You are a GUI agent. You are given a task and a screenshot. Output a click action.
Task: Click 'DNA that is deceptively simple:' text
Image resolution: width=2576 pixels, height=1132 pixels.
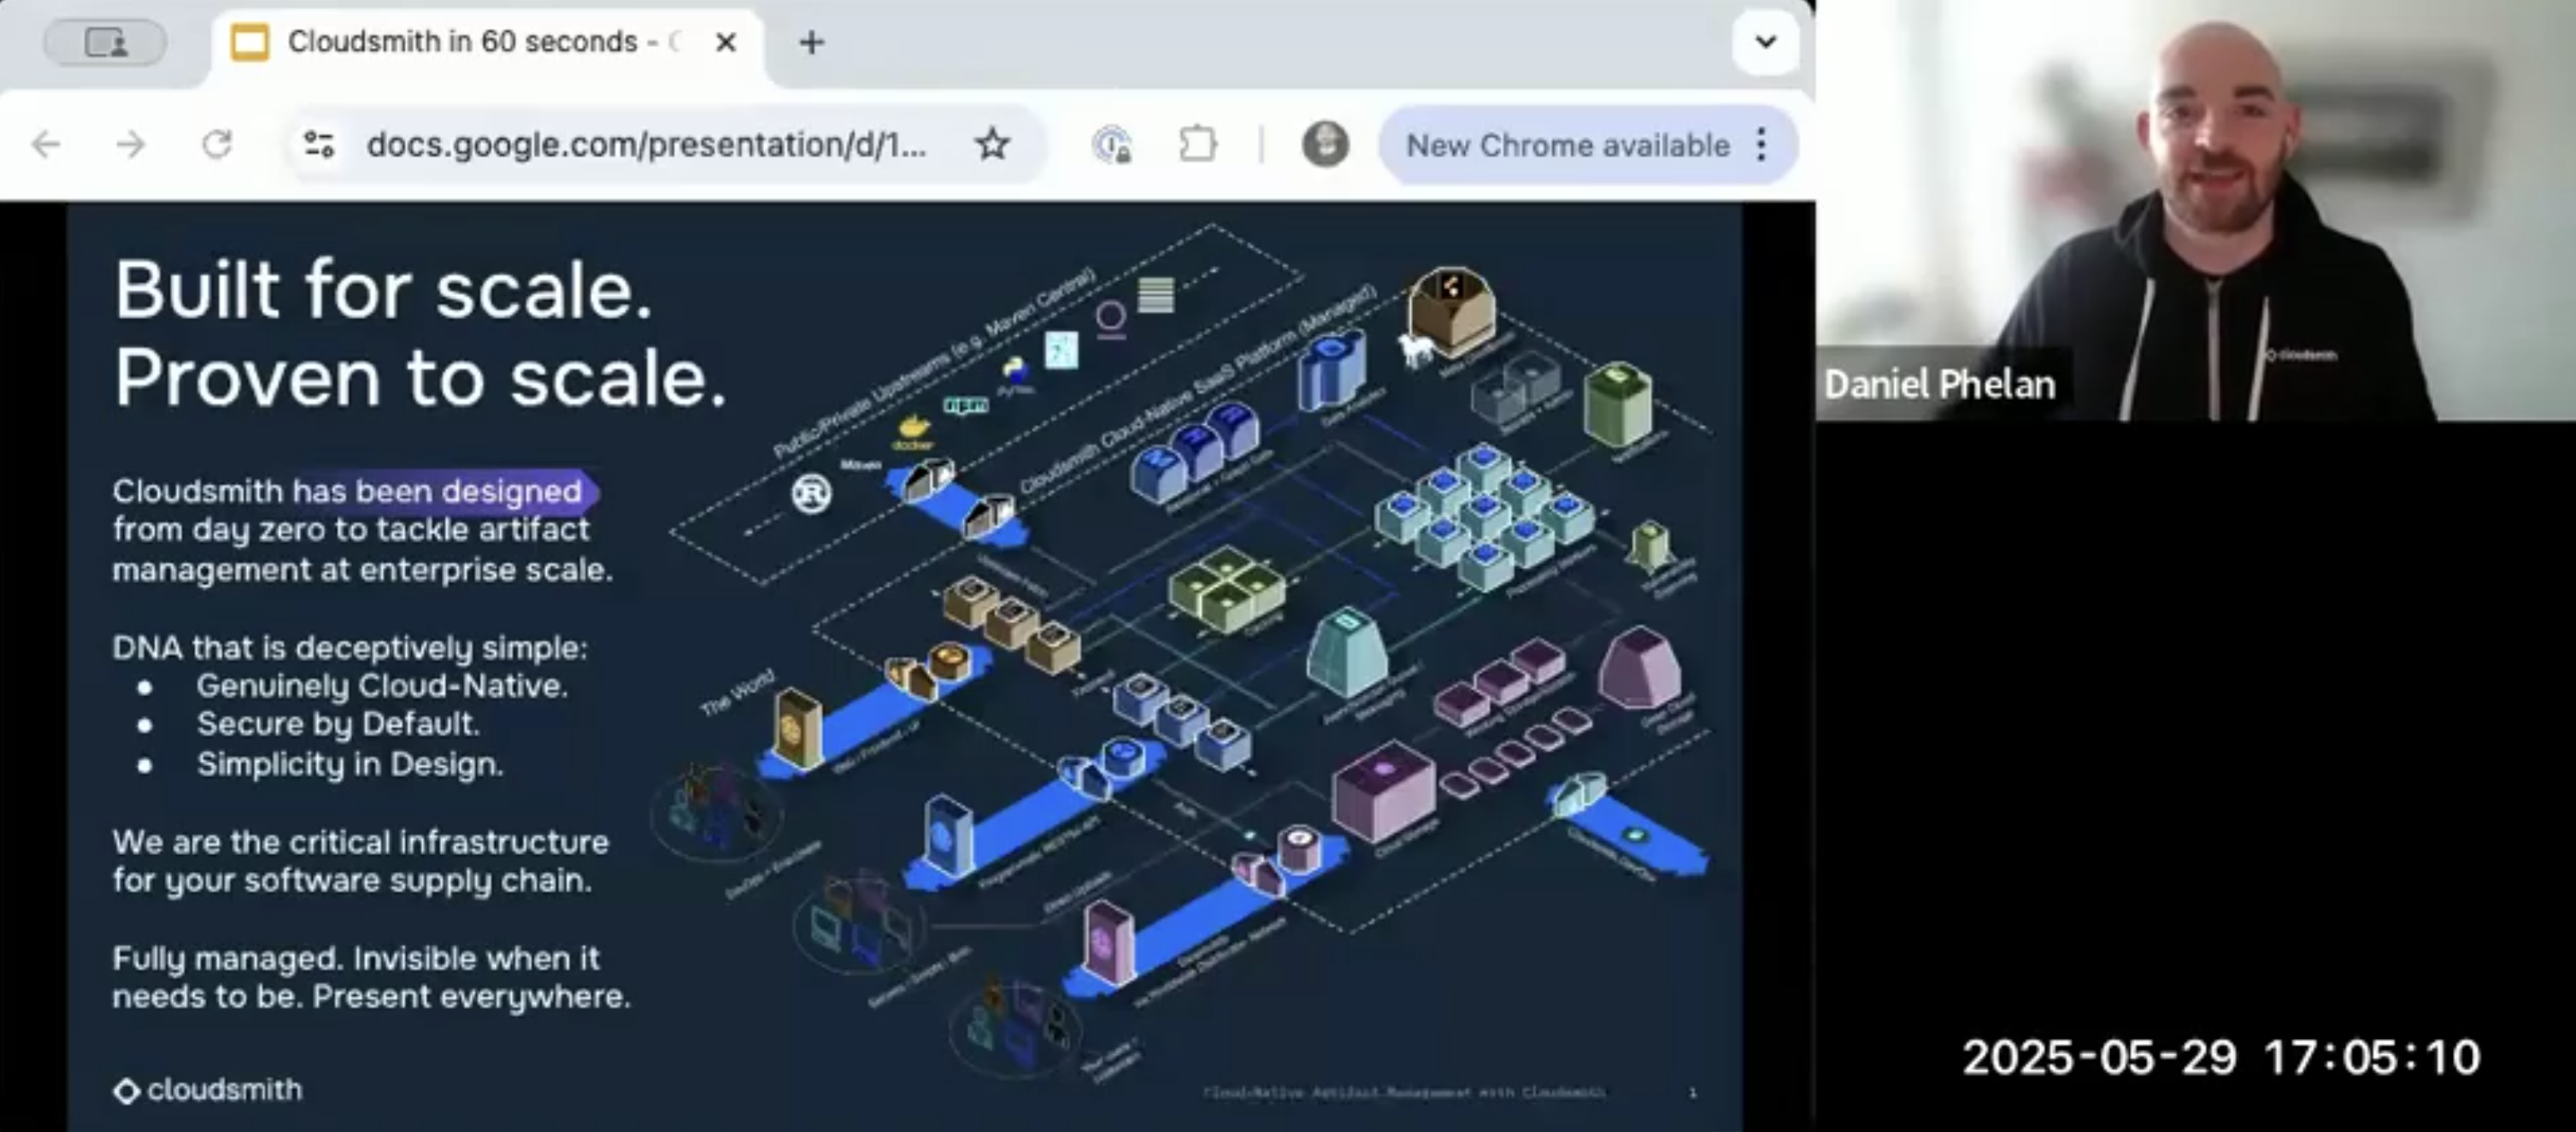click(350, 648)
